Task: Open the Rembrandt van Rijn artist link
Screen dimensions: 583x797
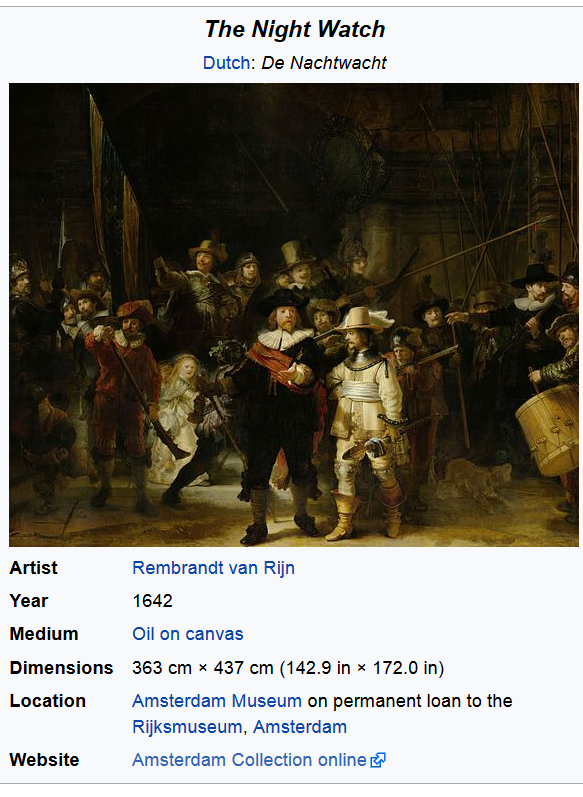Action: click(x=213, y=568)
